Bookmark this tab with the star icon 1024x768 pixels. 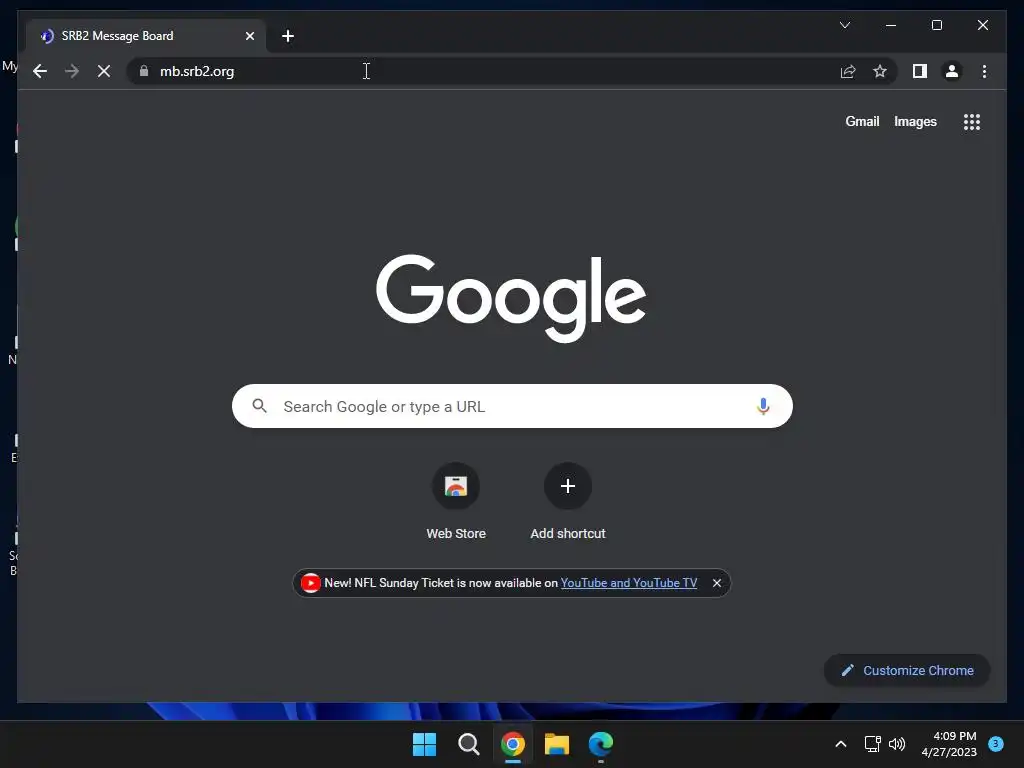(x=880, y=71)
